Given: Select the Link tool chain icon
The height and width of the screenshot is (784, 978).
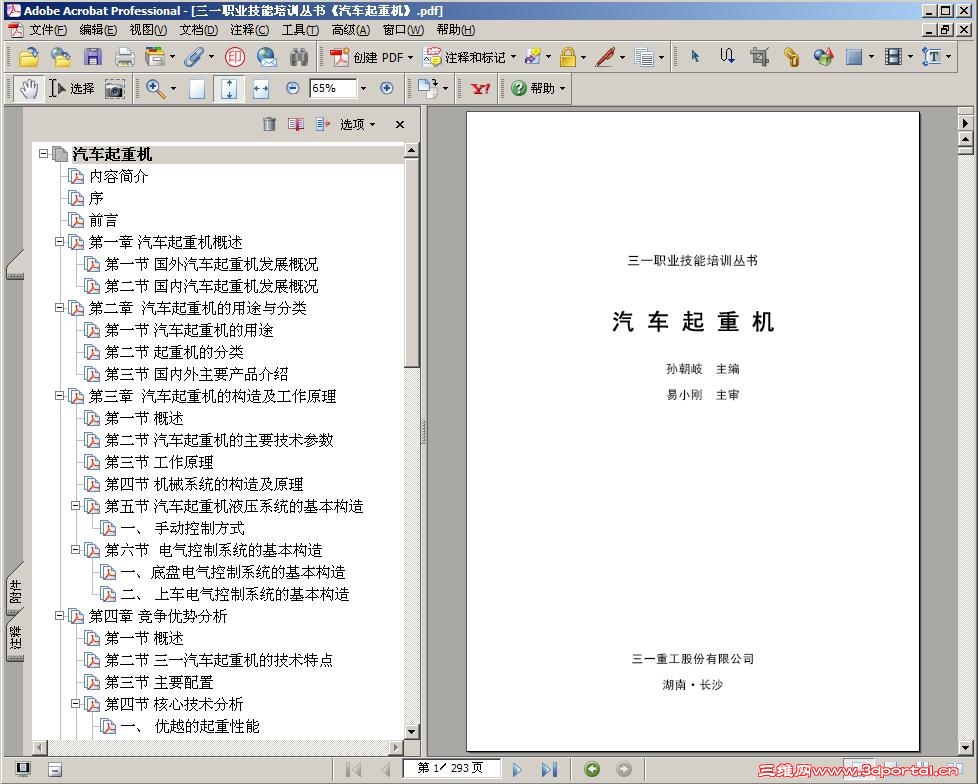Looking at the screenshot, I should point(792,57).
